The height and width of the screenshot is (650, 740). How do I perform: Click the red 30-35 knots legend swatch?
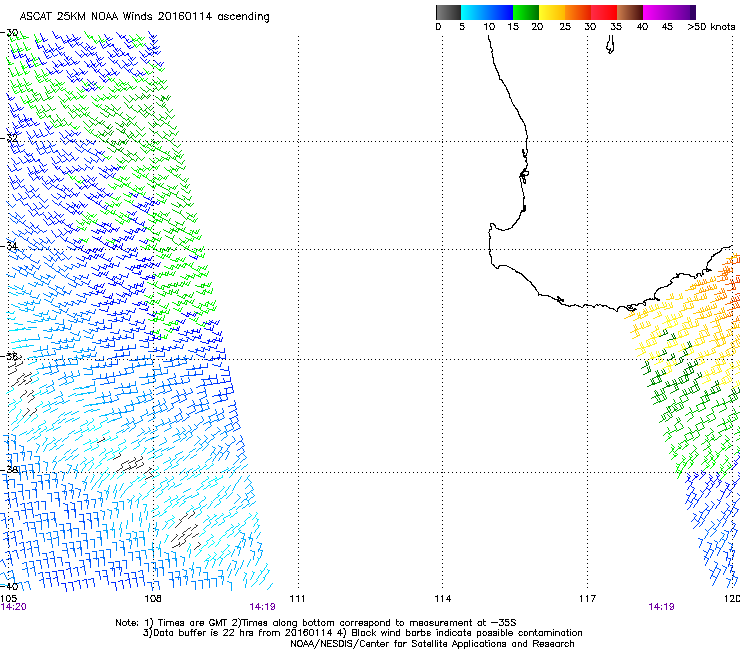pos(604,12)
